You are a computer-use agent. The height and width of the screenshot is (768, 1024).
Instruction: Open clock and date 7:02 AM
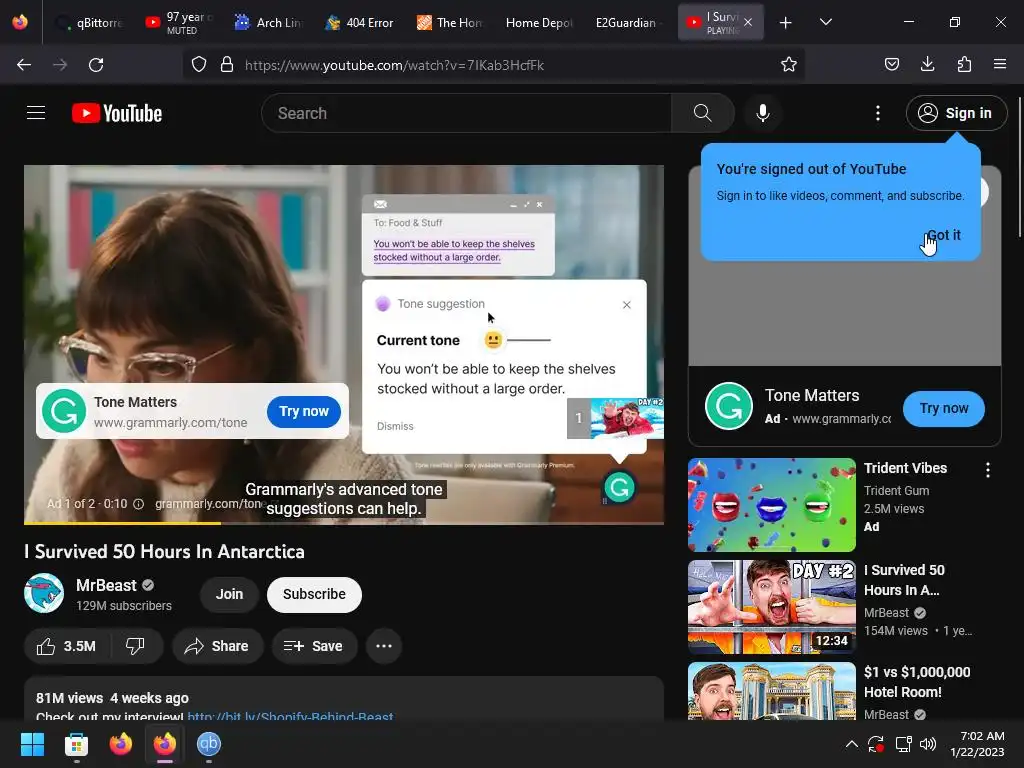pyautogui.click(x=977, y=744)
